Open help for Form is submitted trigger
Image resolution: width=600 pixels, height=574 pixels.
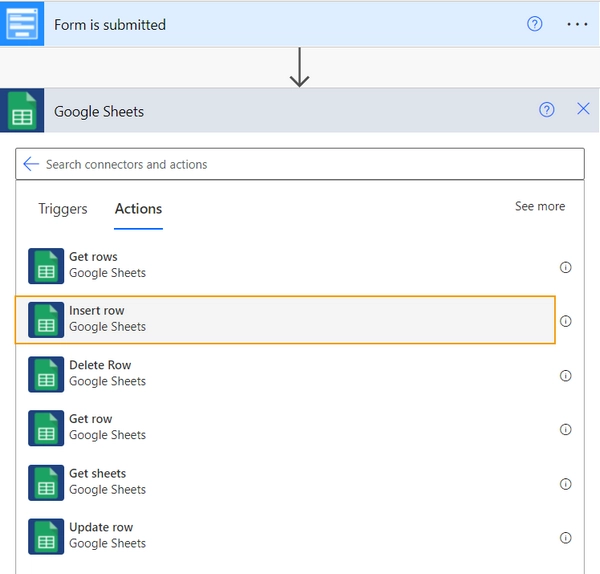click(x=534, y=24)
